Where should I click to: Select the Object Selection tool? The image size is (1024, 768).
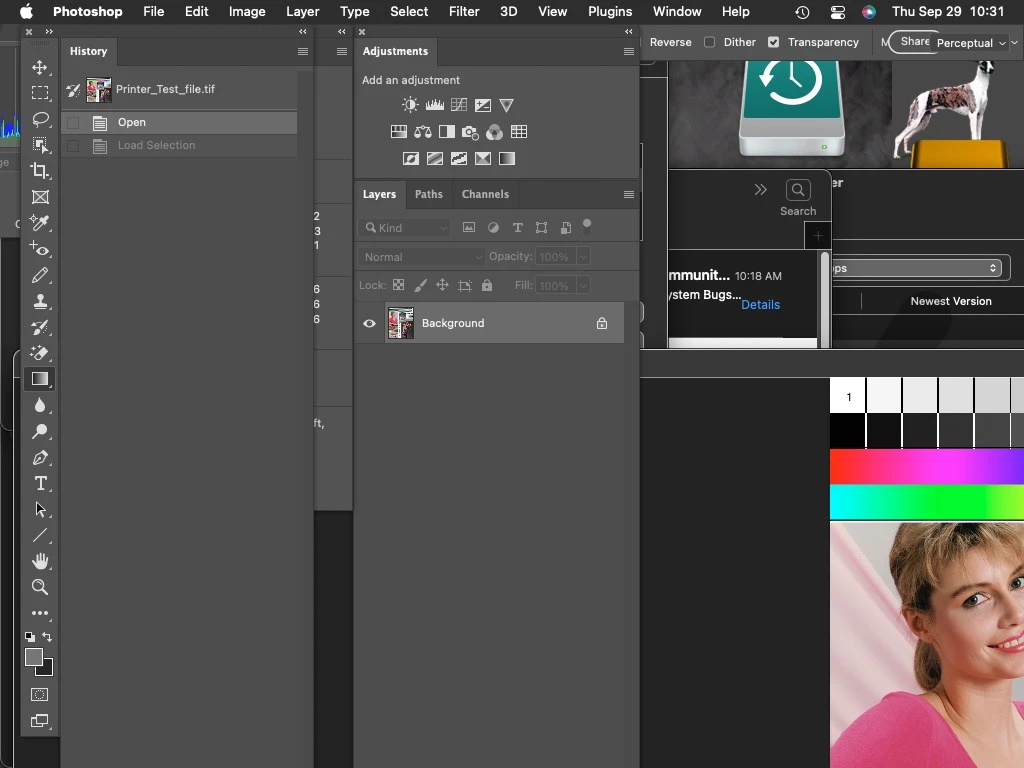tap(40, 145)
